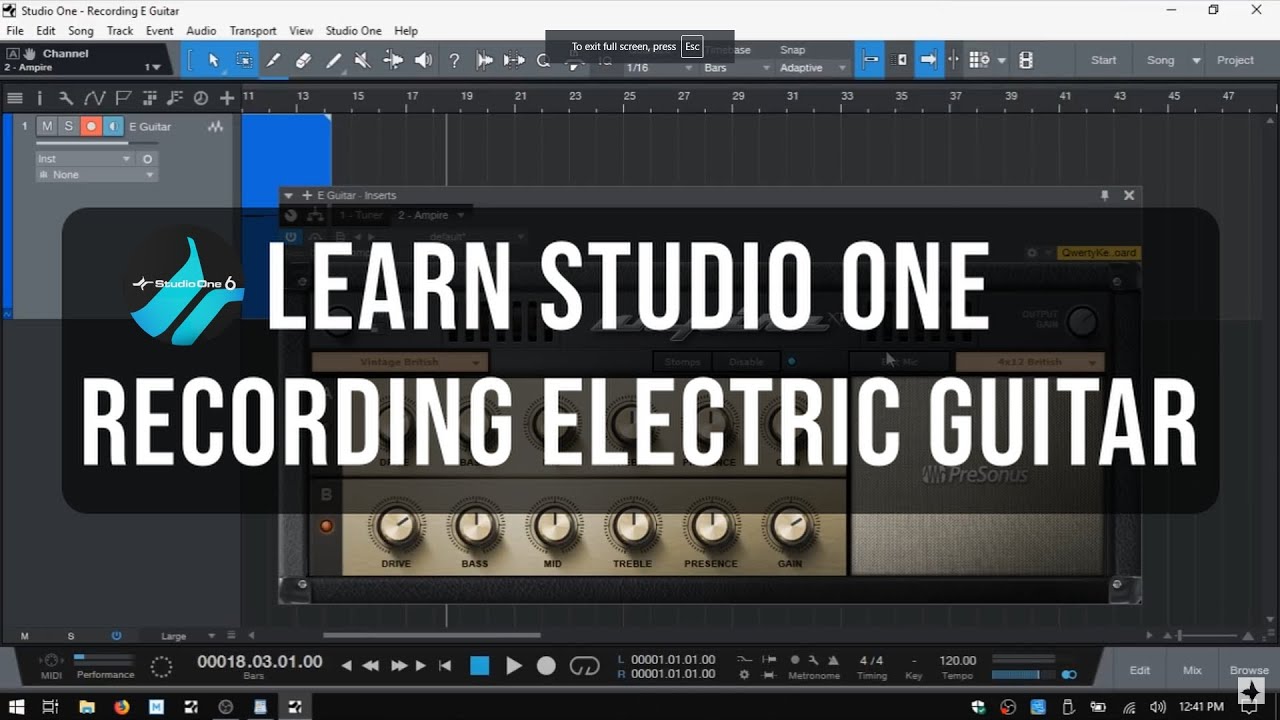1280x720 pixels.
Task: Open the Large track height dropdown
Action: (188, 636)
